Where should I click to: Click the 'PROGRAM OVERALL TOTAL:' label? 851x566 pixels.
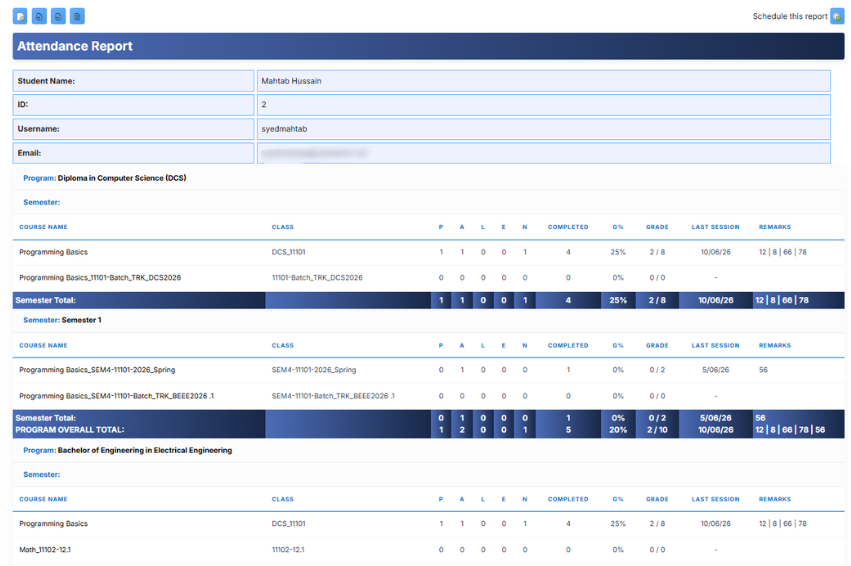pyautogui.click(x=69, y=430)
